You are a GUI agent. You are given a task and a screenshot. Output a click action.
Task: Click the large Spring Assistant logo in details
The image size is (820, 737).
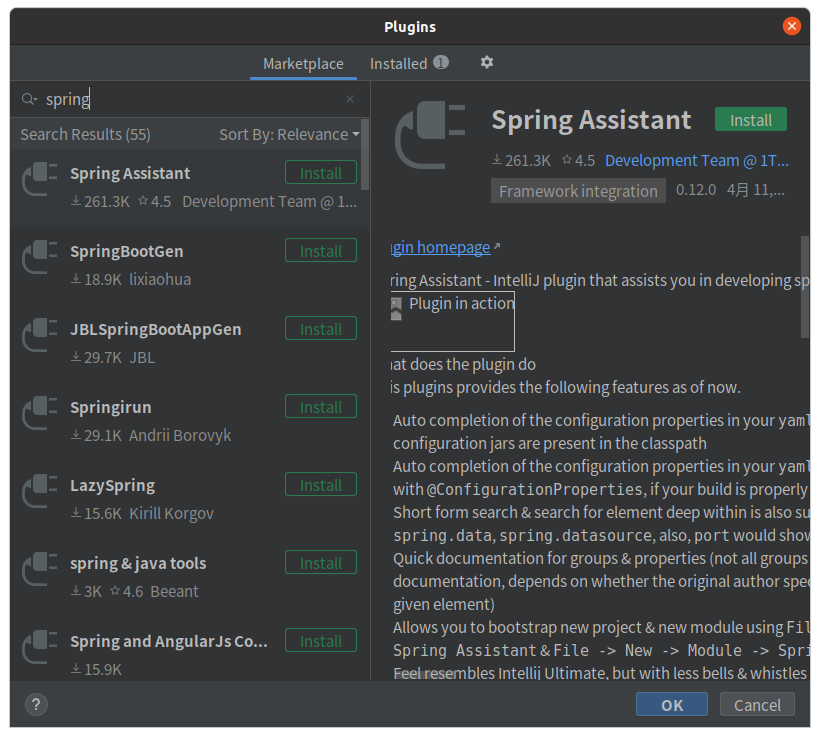(x=430, y=135)
